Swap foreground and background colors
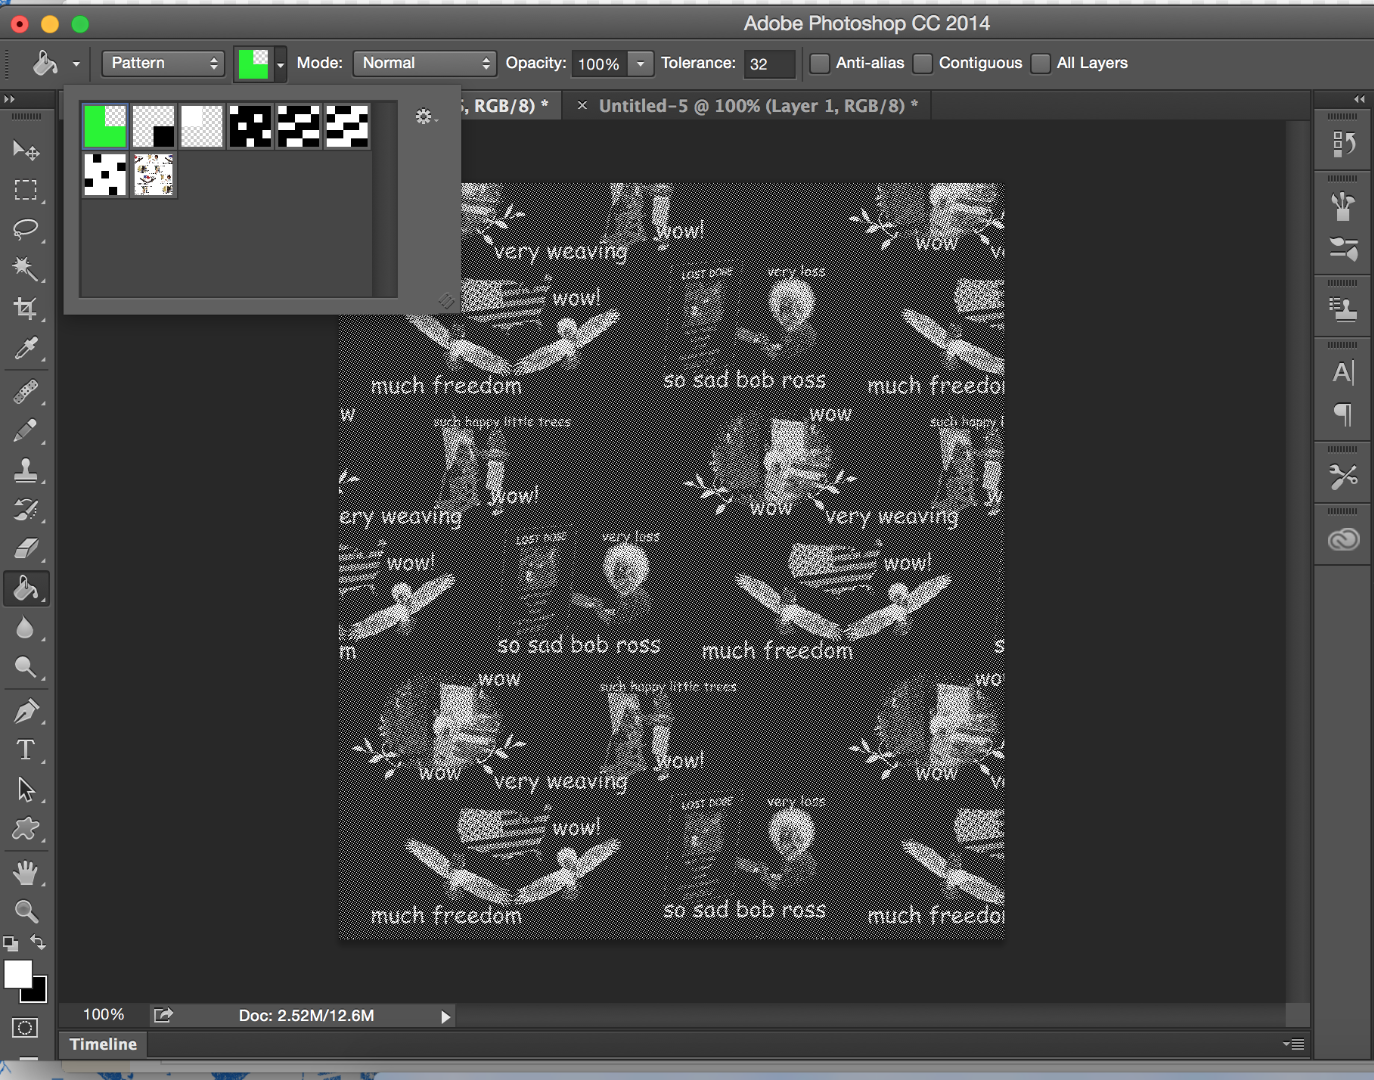 [38, 942]
